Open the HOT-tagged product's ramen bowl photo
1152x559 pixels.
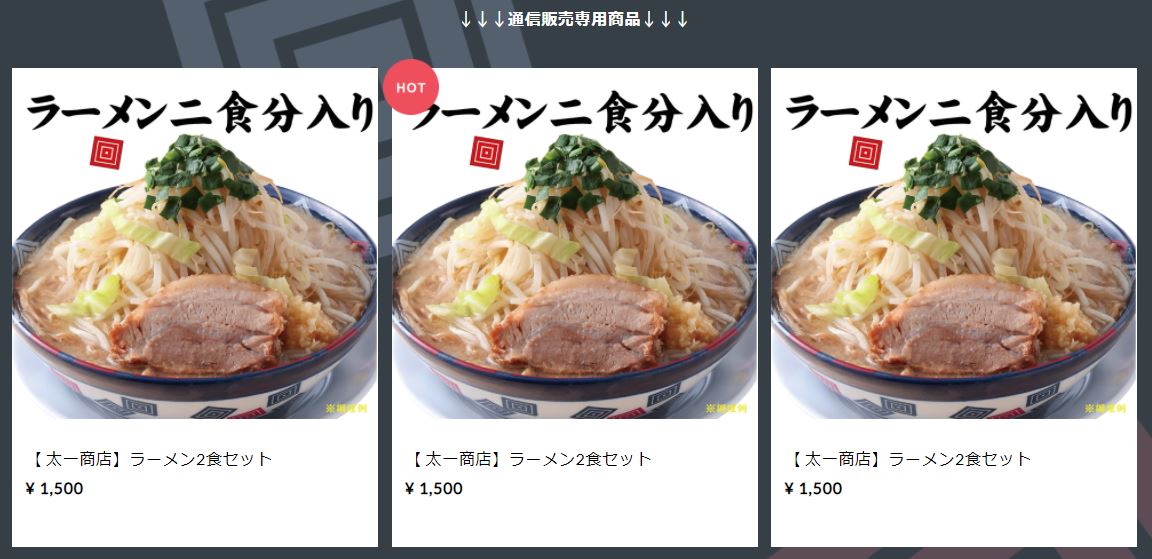point(575,243)
